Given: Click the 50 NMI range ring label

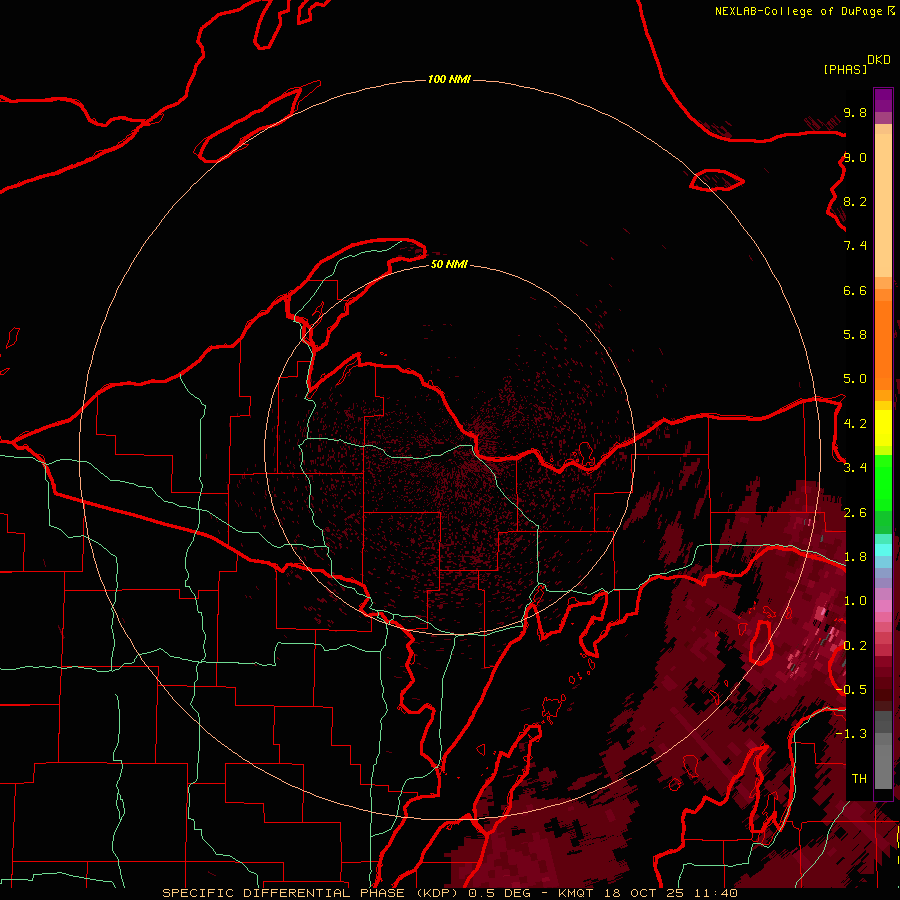Looking at the screenshot, I should coord(449,264).
